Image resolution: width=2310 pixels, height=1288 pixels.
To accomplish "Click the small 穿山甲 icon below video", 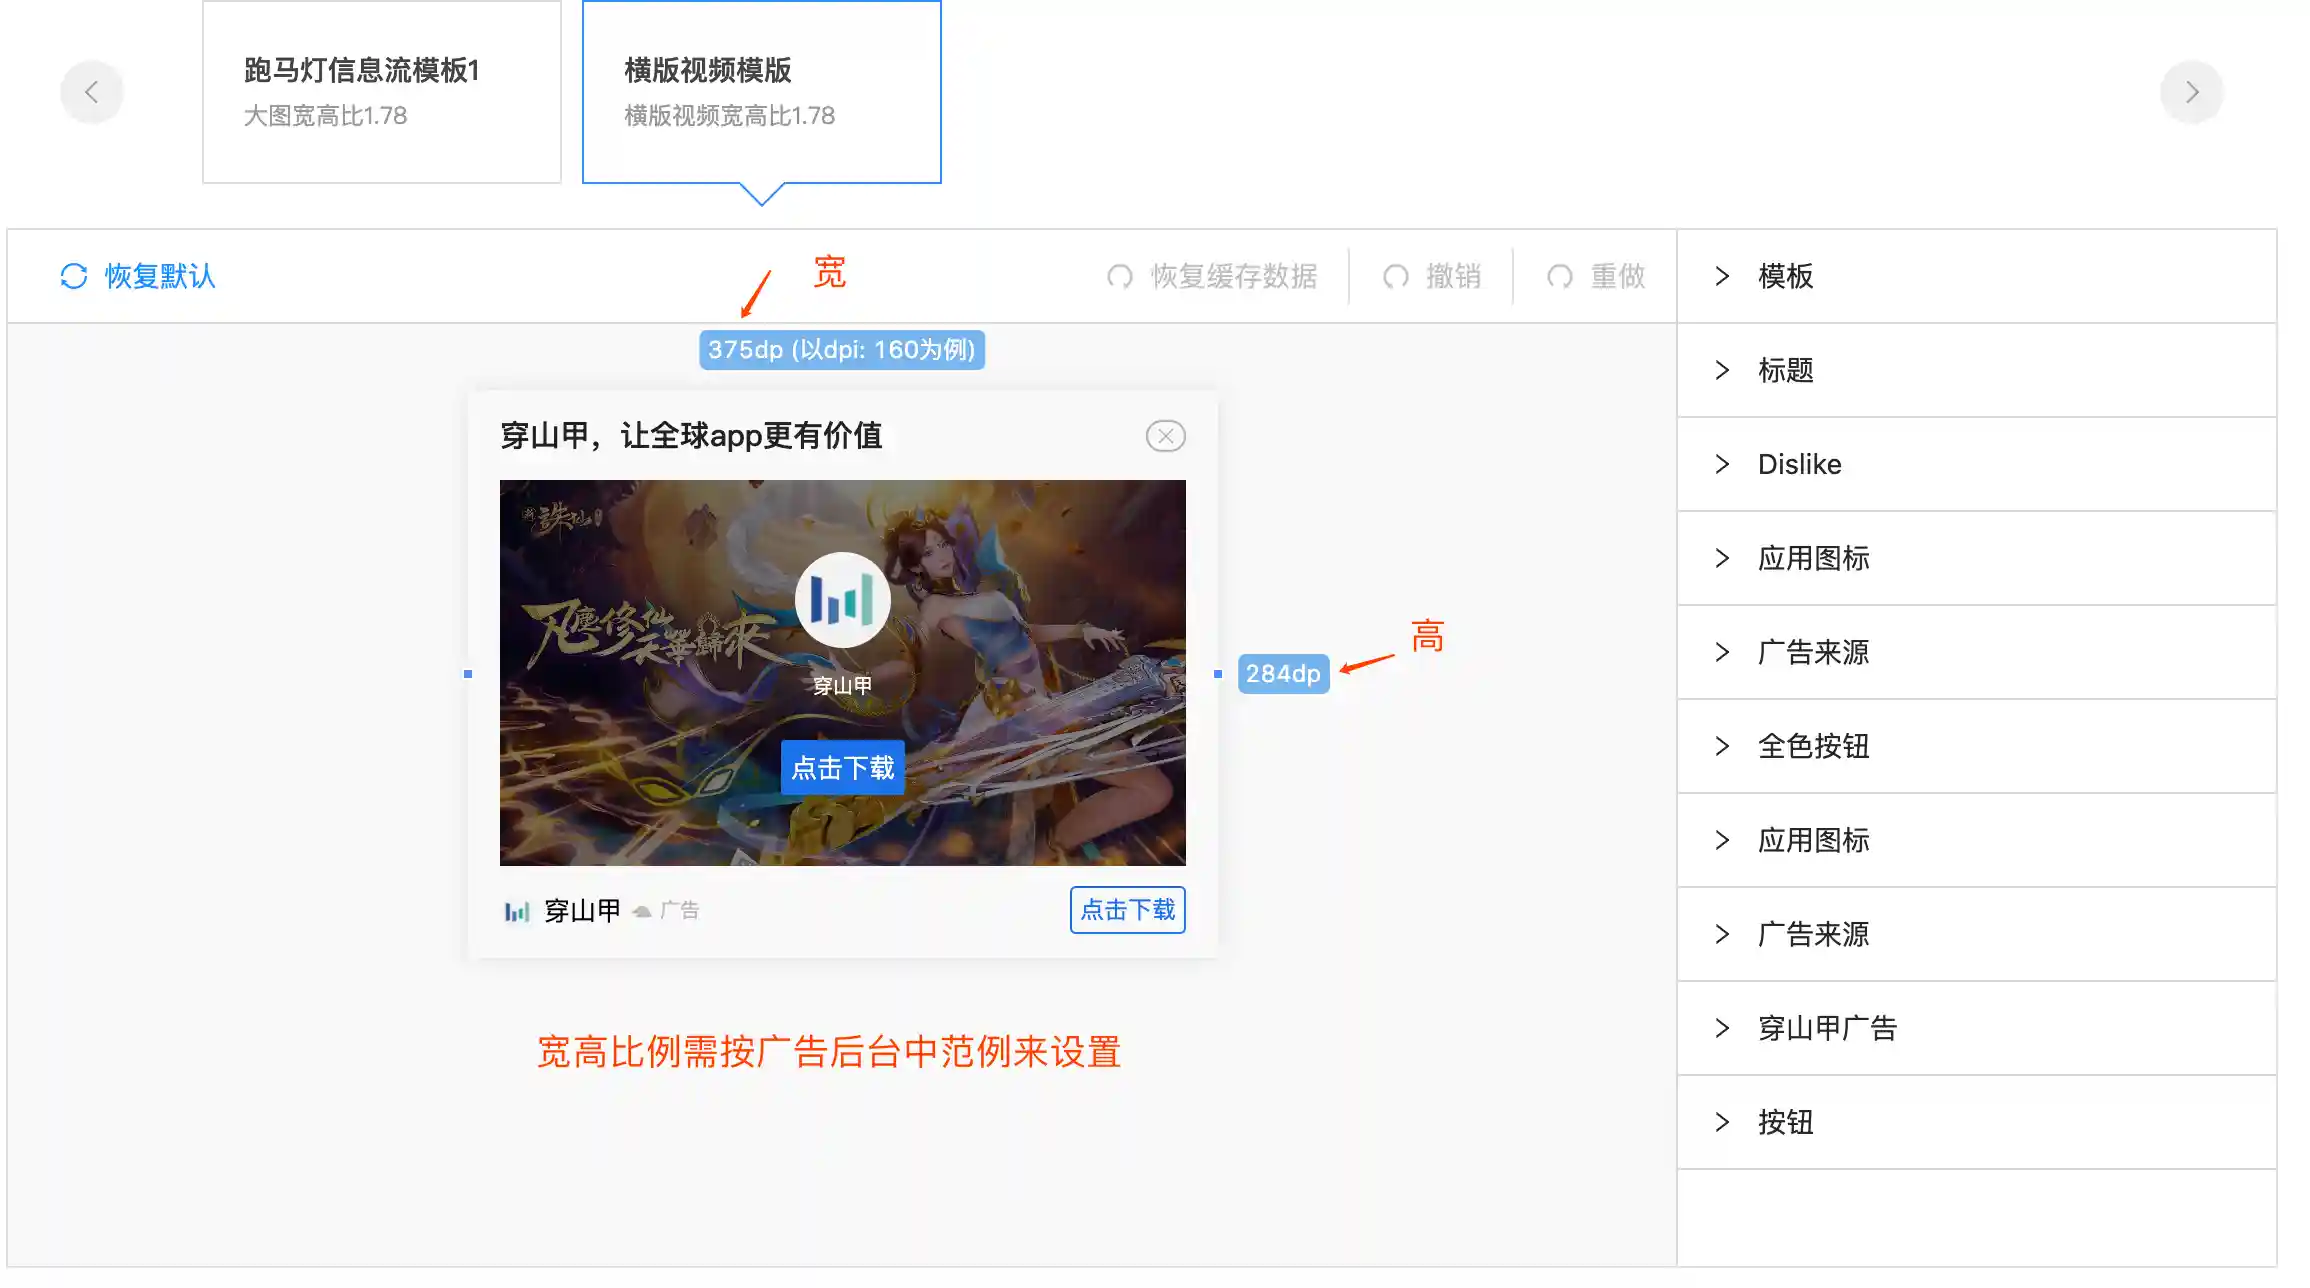I will (x=516, y=911).
